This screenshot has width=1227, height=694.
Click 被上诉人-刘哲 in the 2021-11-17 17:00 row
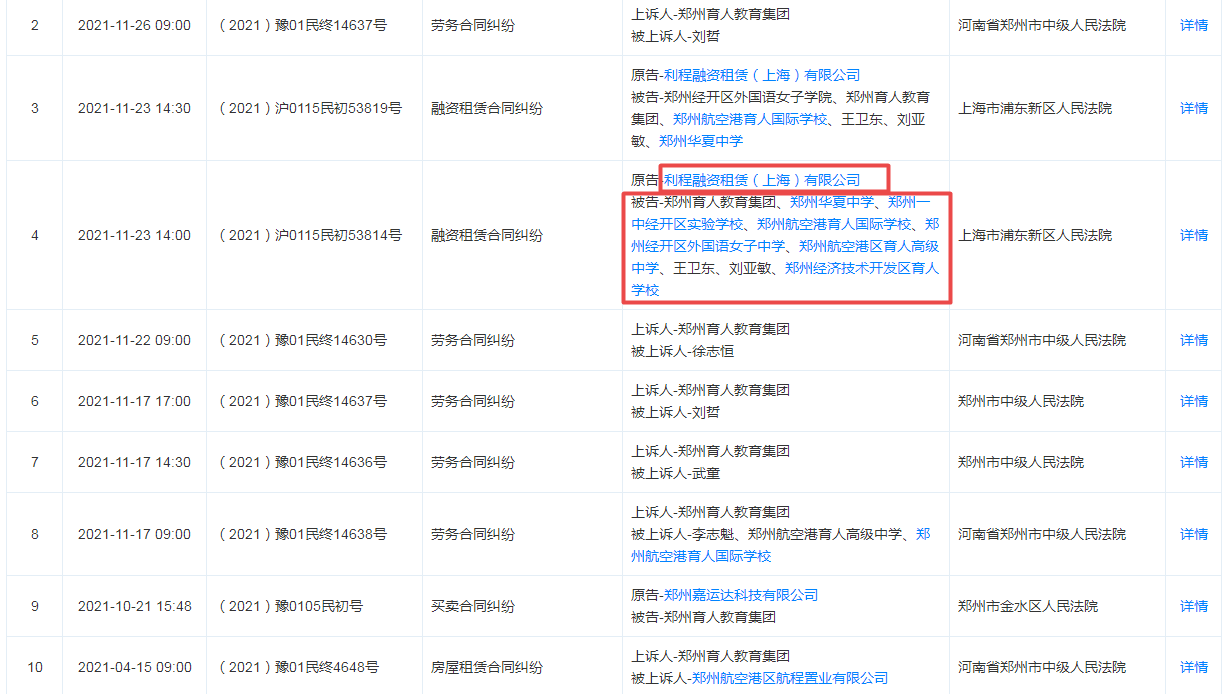(675, 412)
